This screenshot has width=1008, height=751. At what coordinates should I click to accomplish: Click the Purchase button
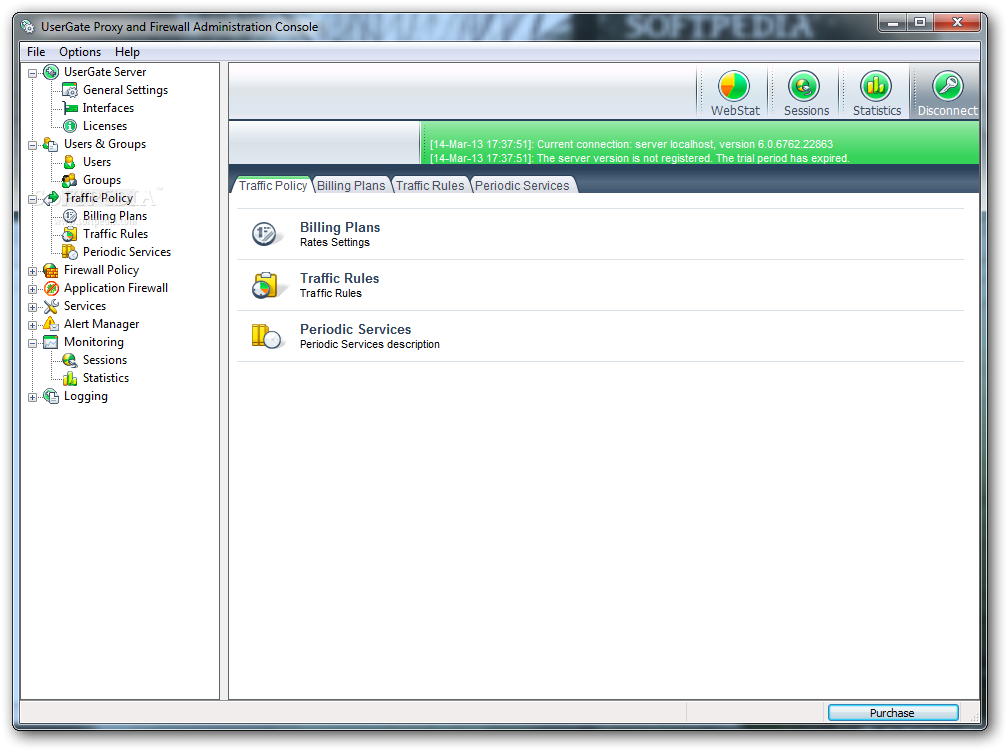pyautogui.click(x=892, y=712)
